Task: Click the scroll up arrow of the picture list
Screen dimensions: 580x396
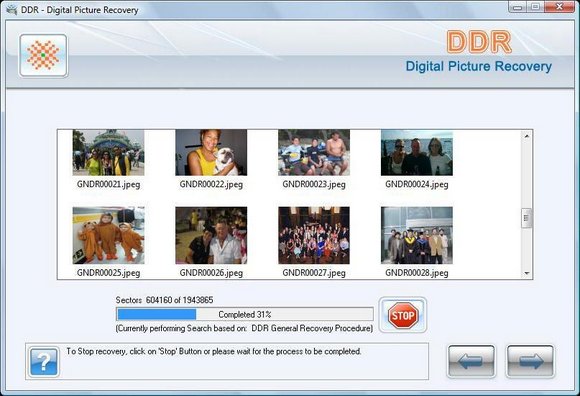Action: tap(526, 136)
